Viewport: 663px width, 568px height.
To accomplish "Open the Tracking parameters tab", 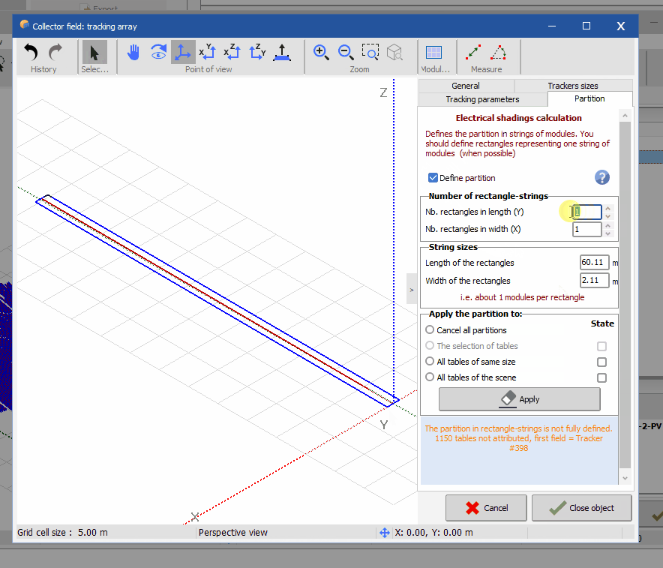I will 482,99.
